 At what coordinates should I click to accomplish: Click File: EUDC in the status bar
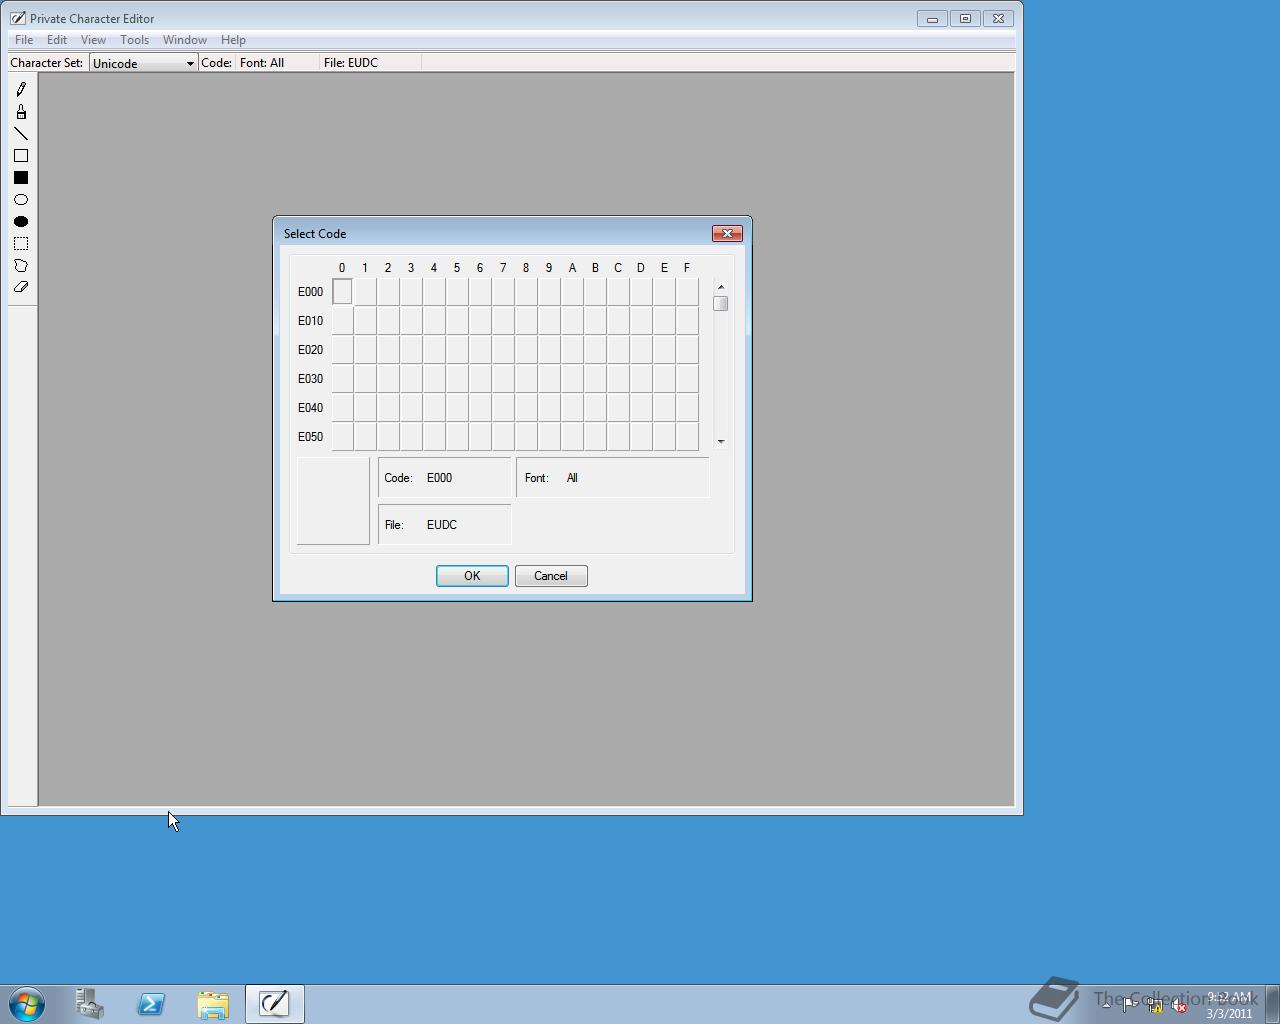[x=350, y=62]
